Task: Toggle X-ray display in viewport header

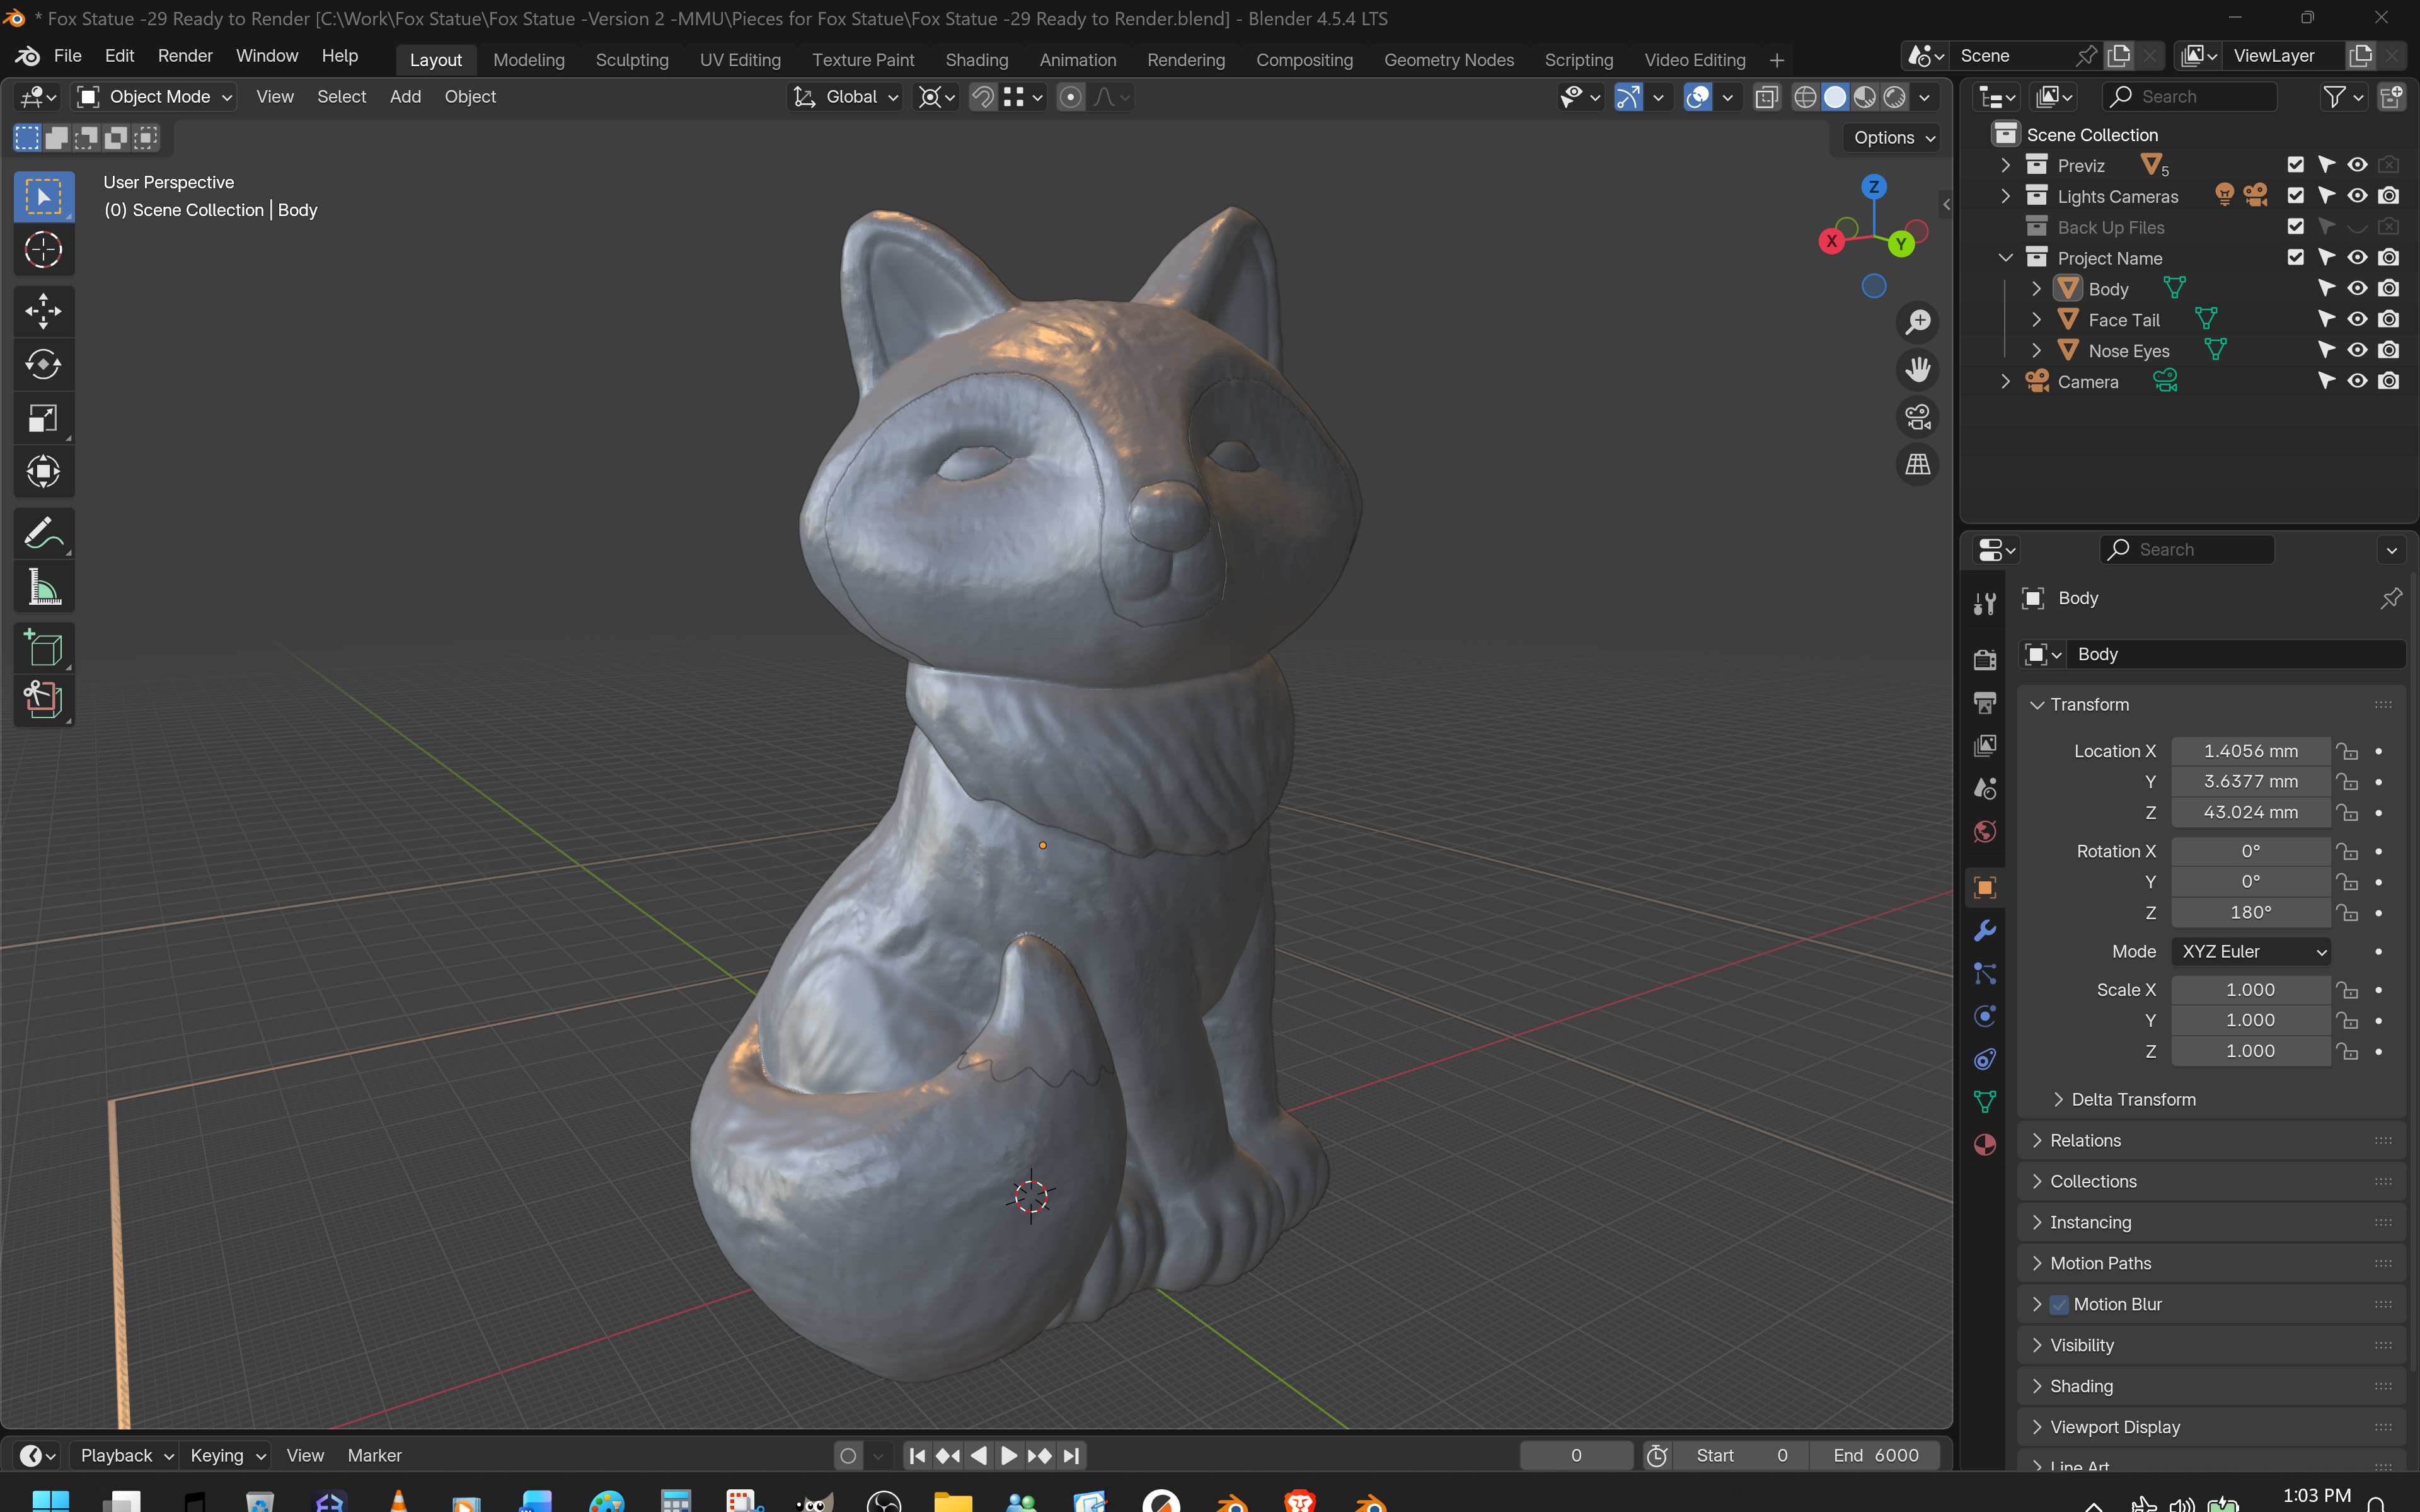Action: [x=1766, y=97]
